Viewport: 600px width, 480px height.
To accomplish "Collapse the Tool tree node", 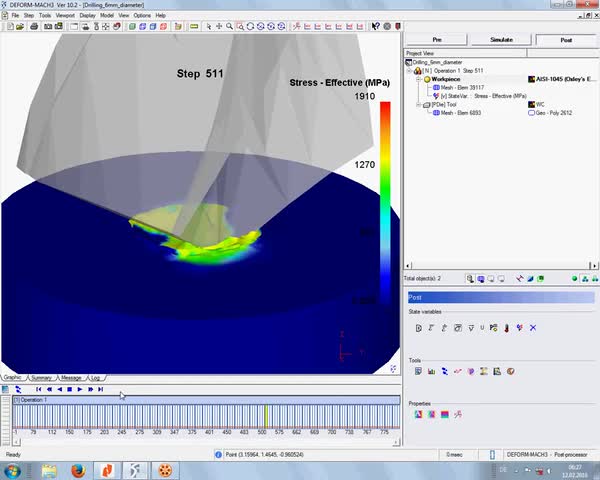I will coord(417,104).
